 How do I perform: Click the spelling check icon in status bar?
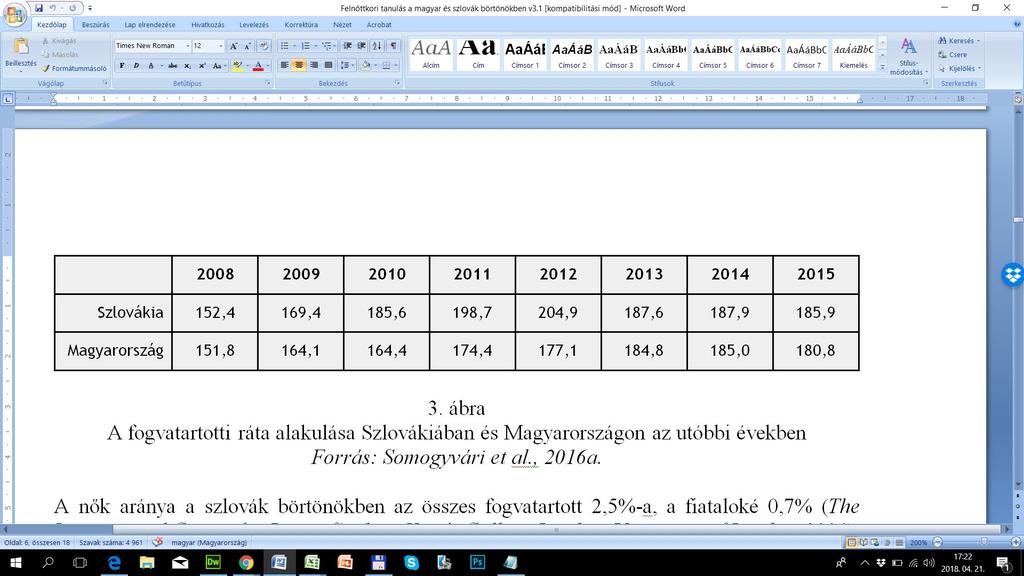(x=157, y=542)
